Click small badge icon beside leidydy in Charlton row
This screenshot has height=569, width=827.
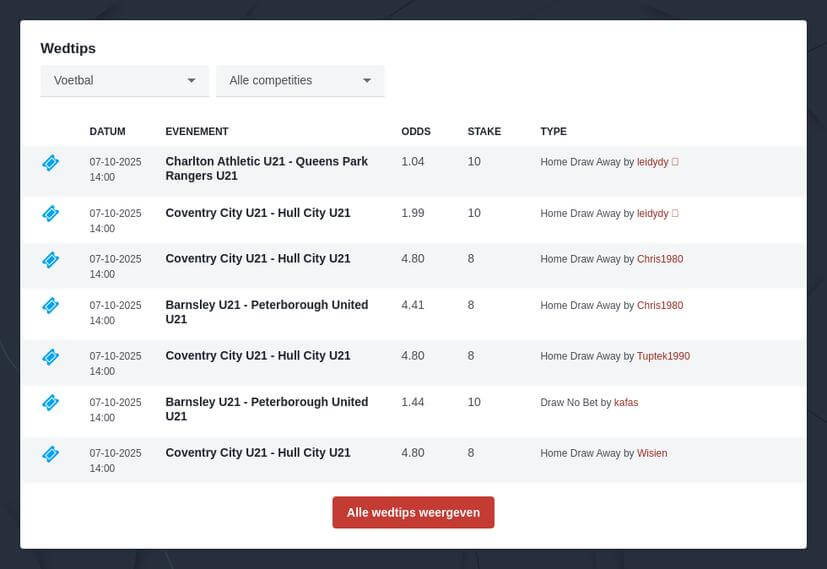click(675, 161)
